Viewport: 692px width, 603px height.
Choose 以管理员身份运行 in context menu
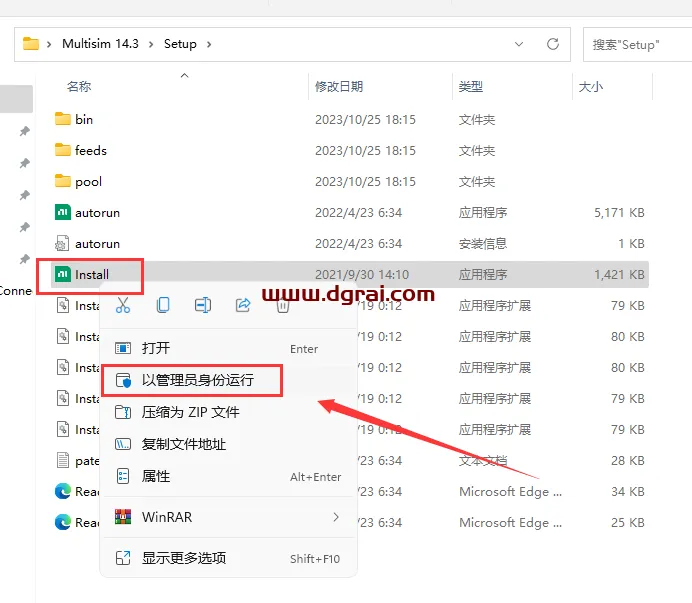[228, 380]
